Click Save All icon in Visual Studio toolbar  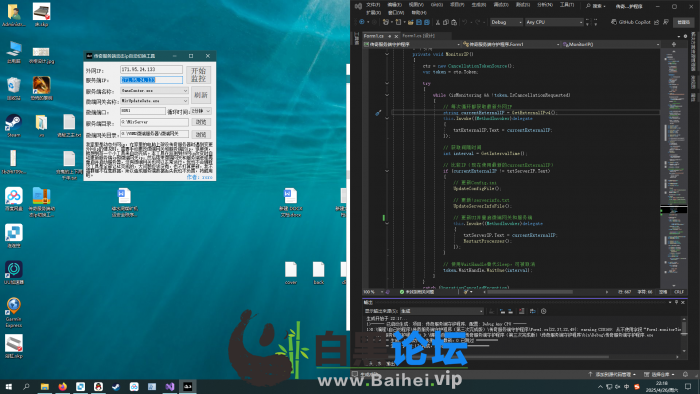tap(427, 22)
